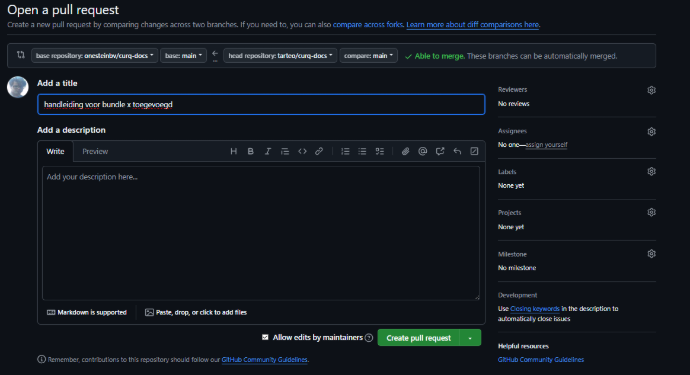Open base repository onesteinbv/curq-docs dropdown
The width and height of the screenshot is (690, 375).
click(x=95, y=55)
